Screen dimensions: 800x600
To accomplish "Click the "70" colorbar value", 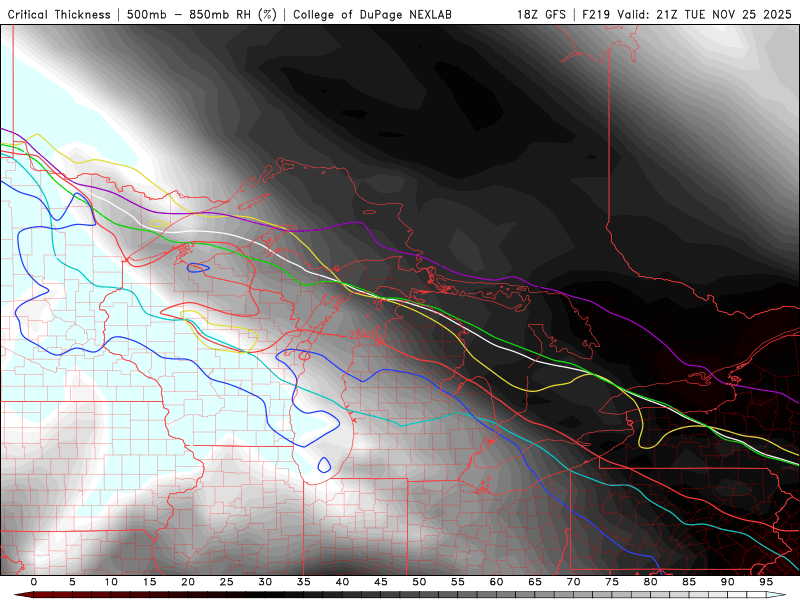I will [x=573, y=582].
